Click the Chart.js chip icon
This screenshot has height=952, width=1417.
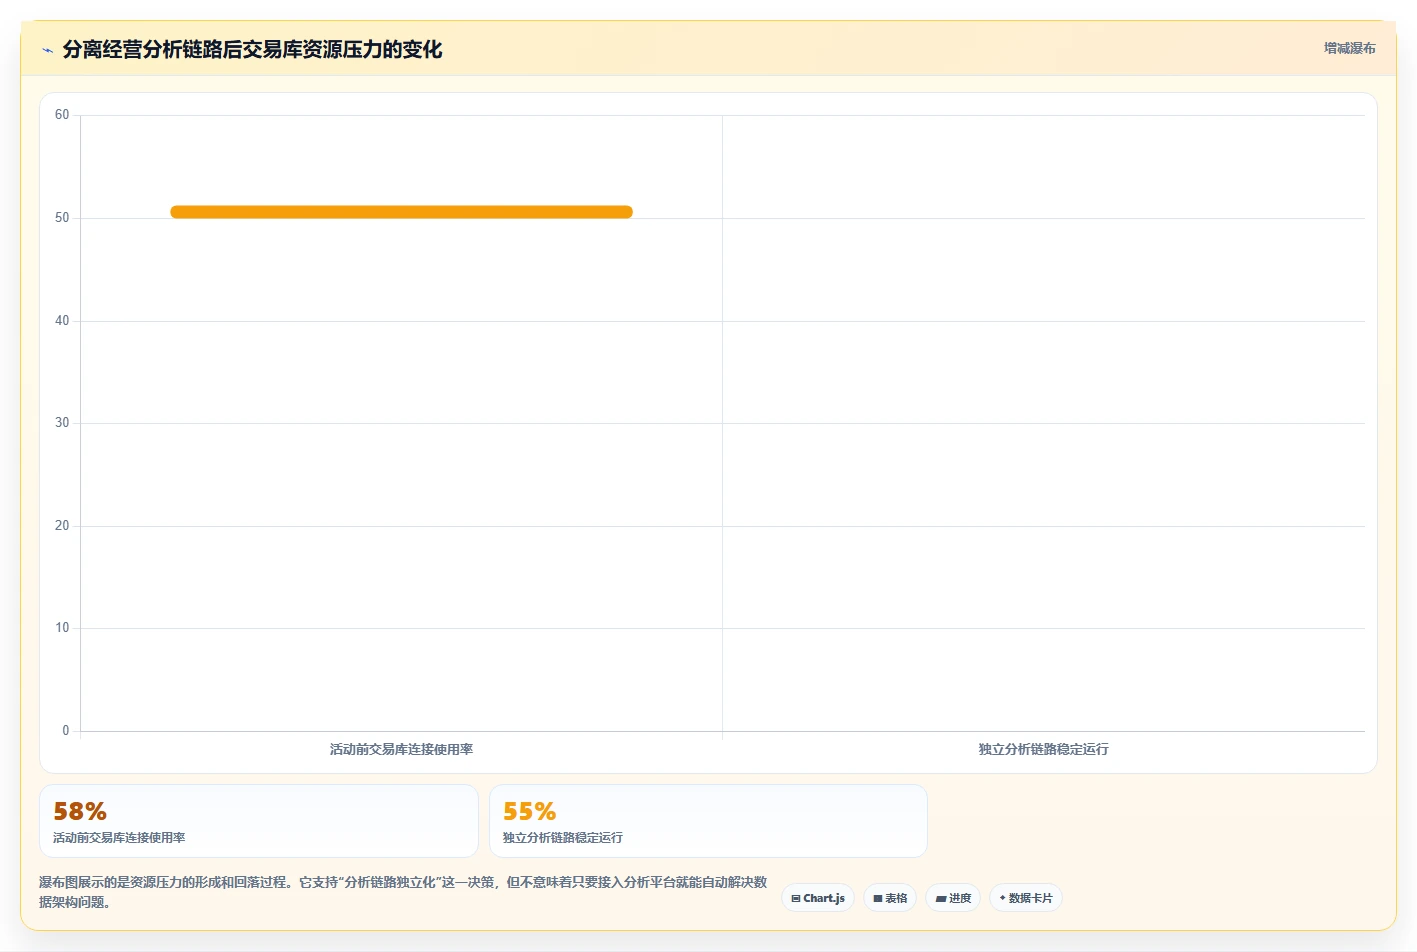pos(796,899)
